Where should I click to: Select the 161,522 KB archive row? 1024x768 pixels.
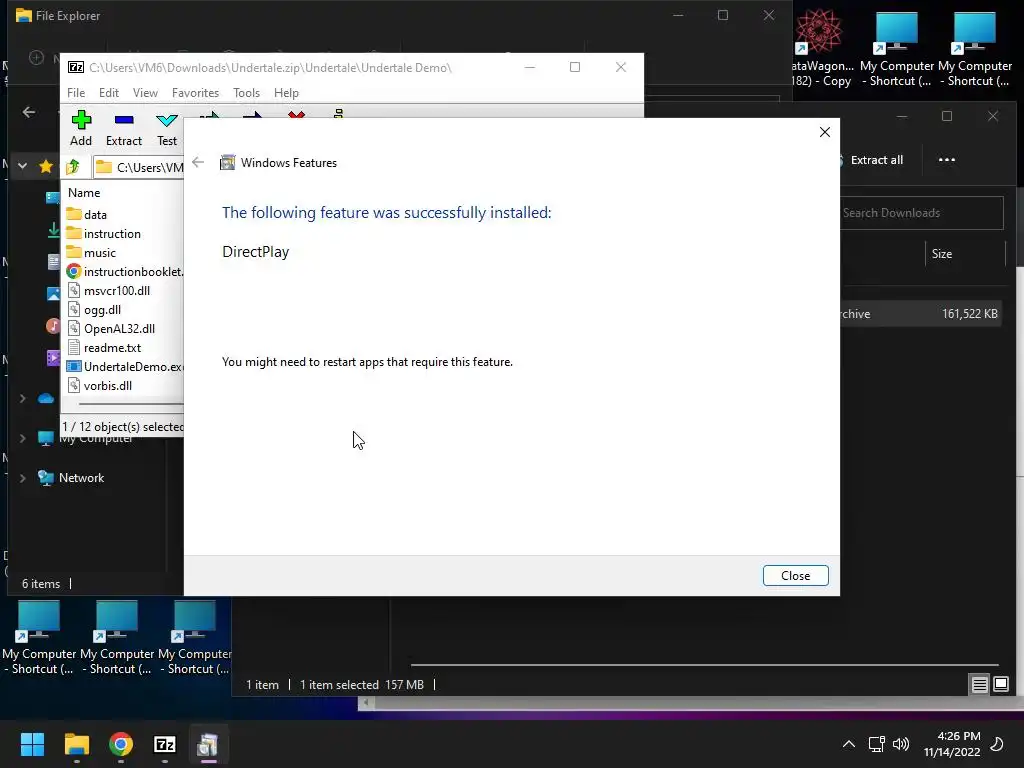point(921,313)
